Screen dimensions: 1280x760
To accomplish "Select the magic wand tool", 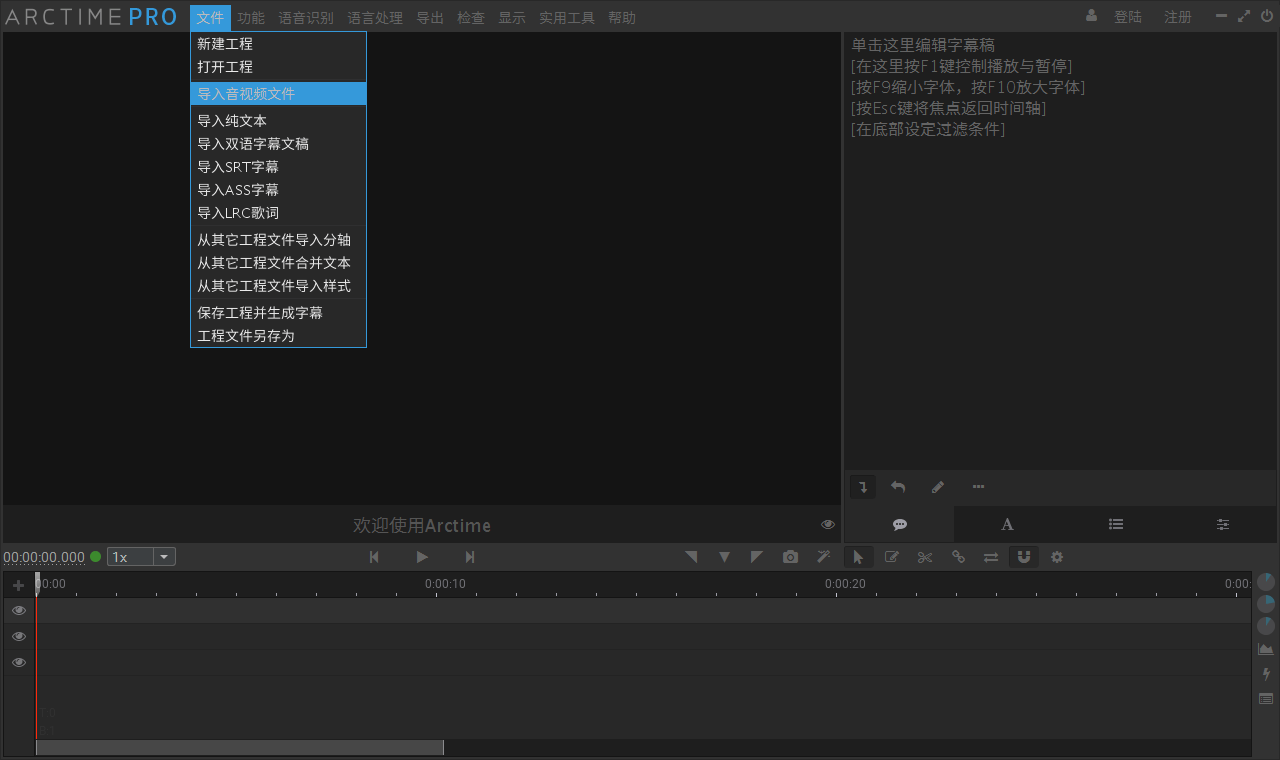I will pos(823,557).
